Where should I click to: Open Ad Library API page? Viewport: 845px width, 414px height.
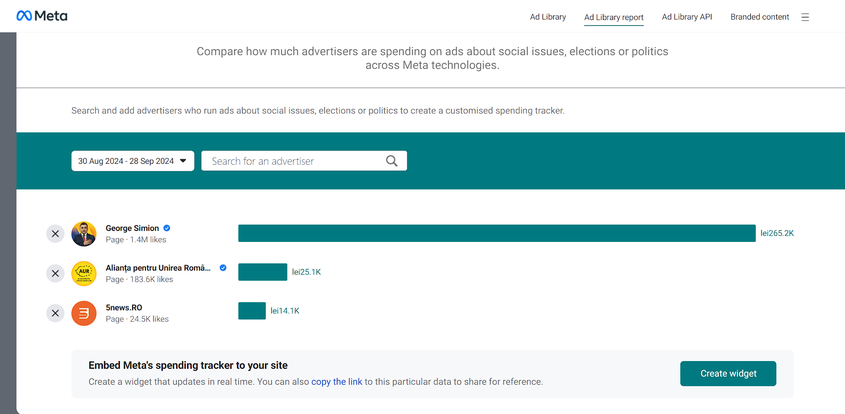(x=687, y=17)
